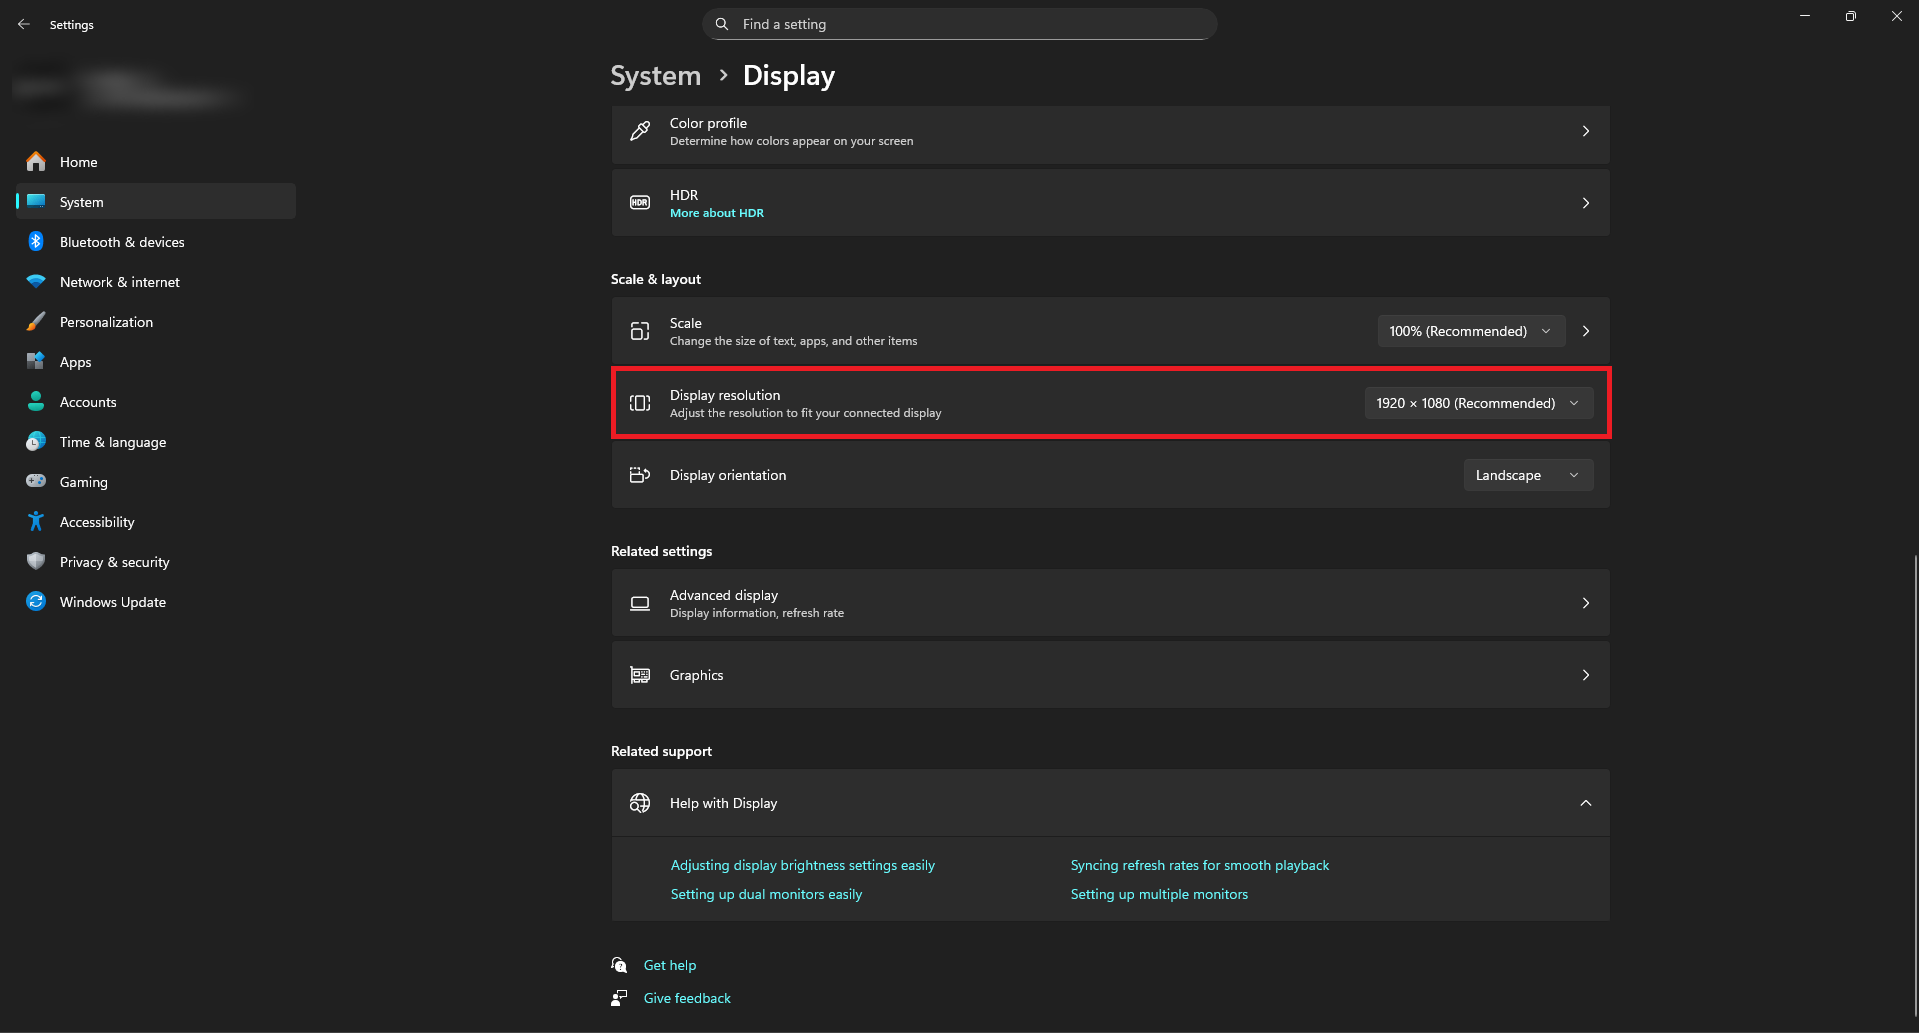This screenshot has height=1033, width=1919.
Task: Click the Windows Update sidebar icon
Action: 36,602
